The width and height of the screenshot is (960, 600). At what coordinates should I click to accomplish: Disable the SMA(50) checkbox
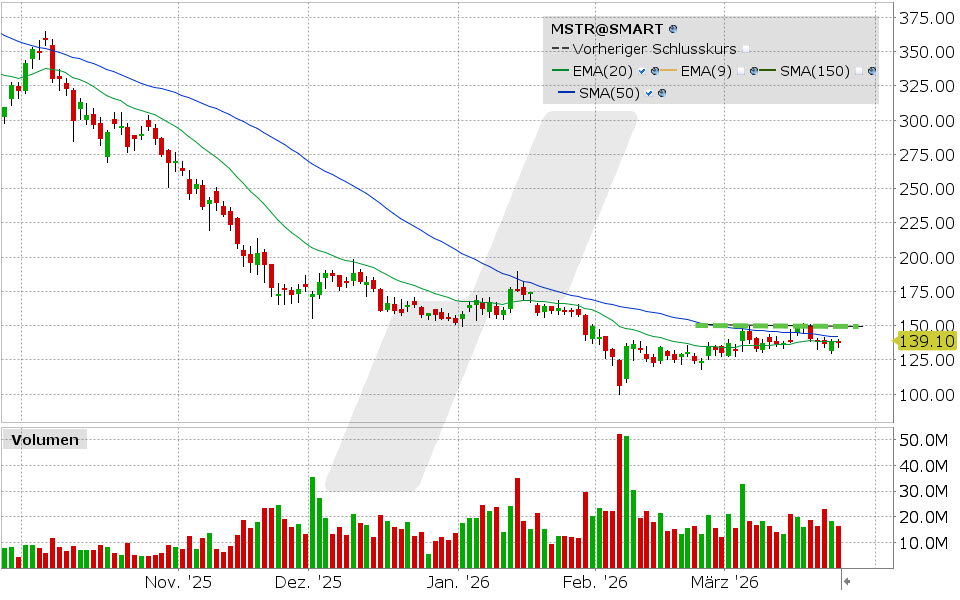pyautogui.click(x=648, y=93)
